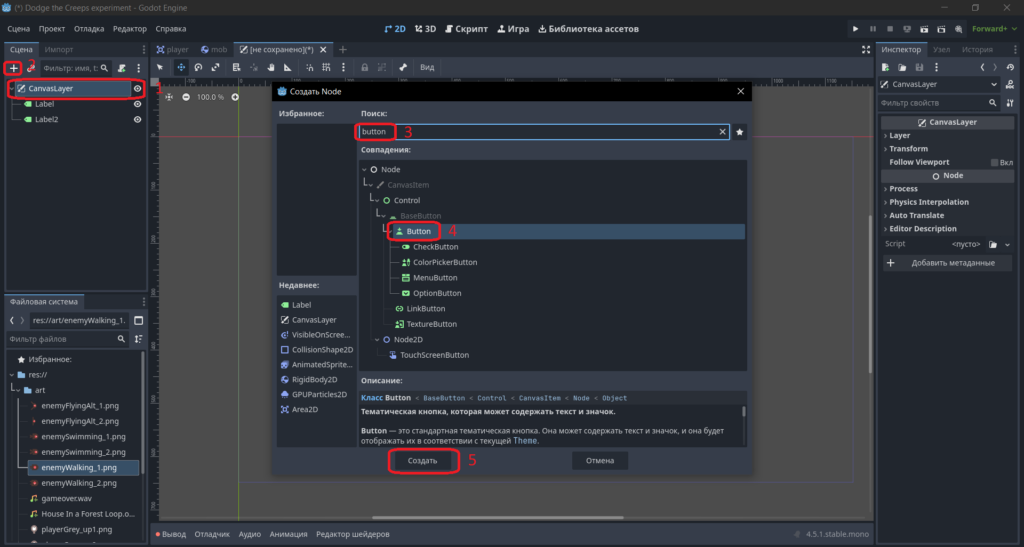This screenshot has width=1024, height=547.
Task: Toggle Grid Snap option in toolbar
Action: tap(326, 67)
